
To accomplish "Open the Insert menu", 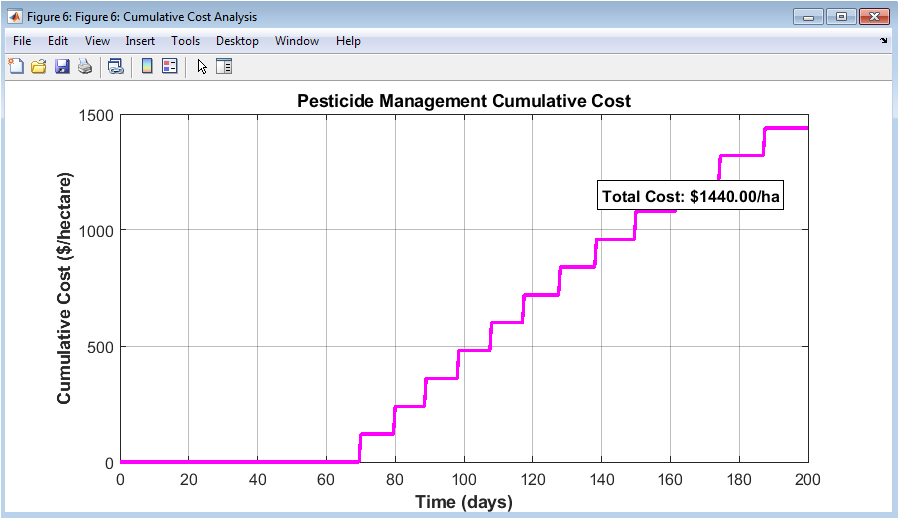I will tap(140, 41).
